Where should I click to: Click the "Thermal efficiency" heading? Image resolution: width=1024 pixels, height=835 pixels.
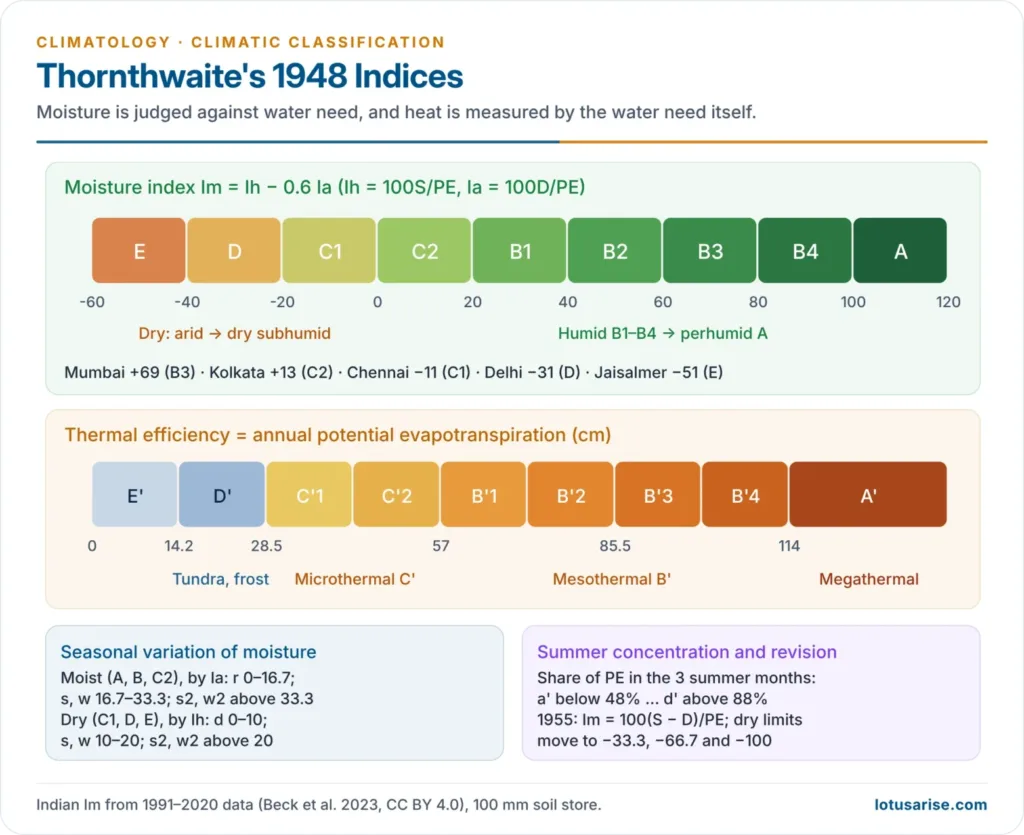coord(338,435)
